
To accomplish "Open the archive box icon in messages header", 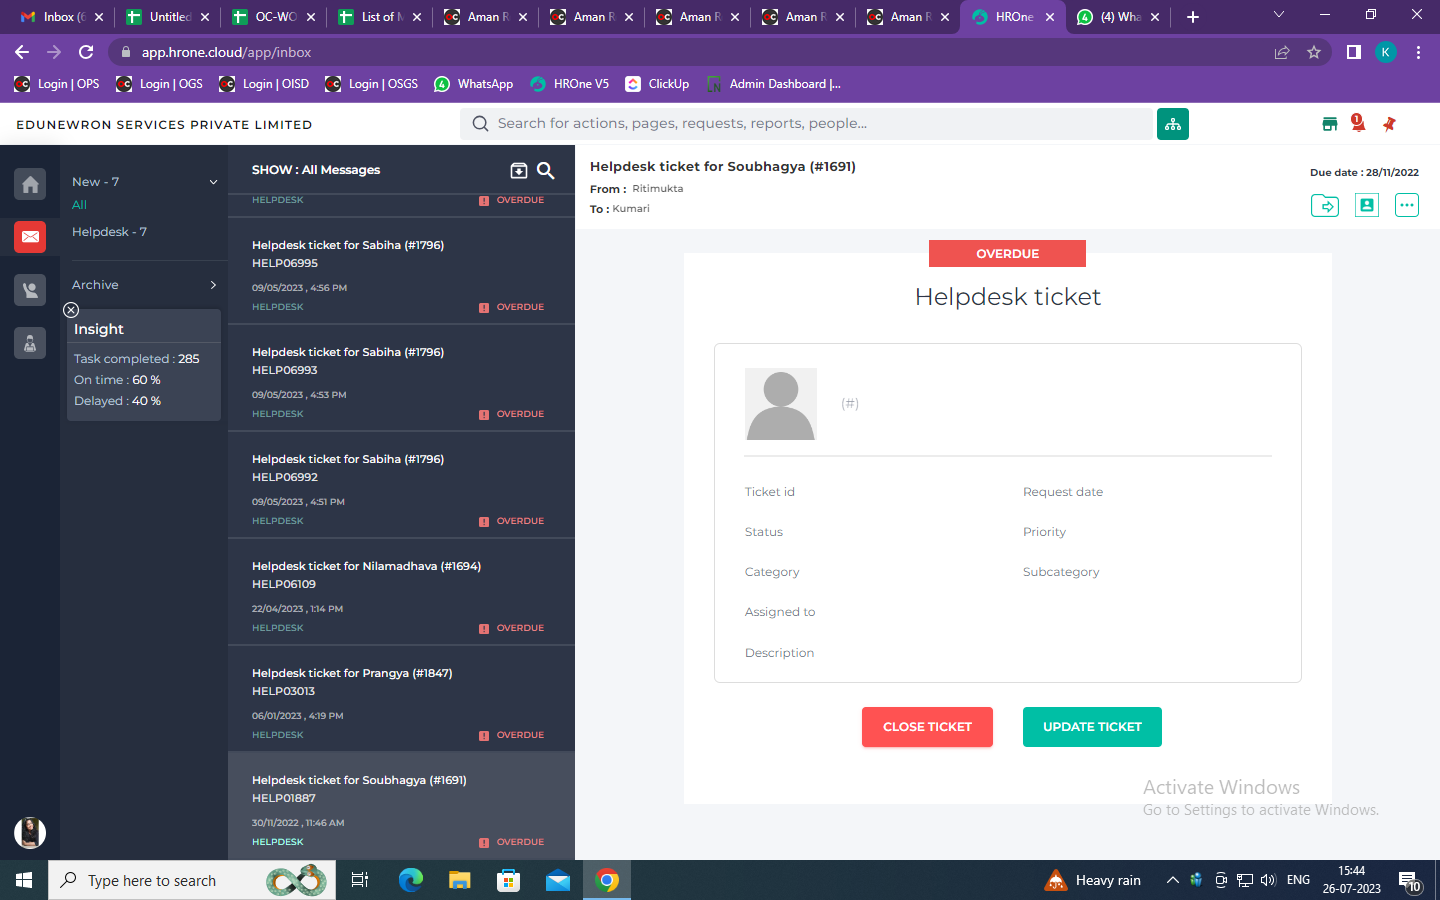I will 518,171.
